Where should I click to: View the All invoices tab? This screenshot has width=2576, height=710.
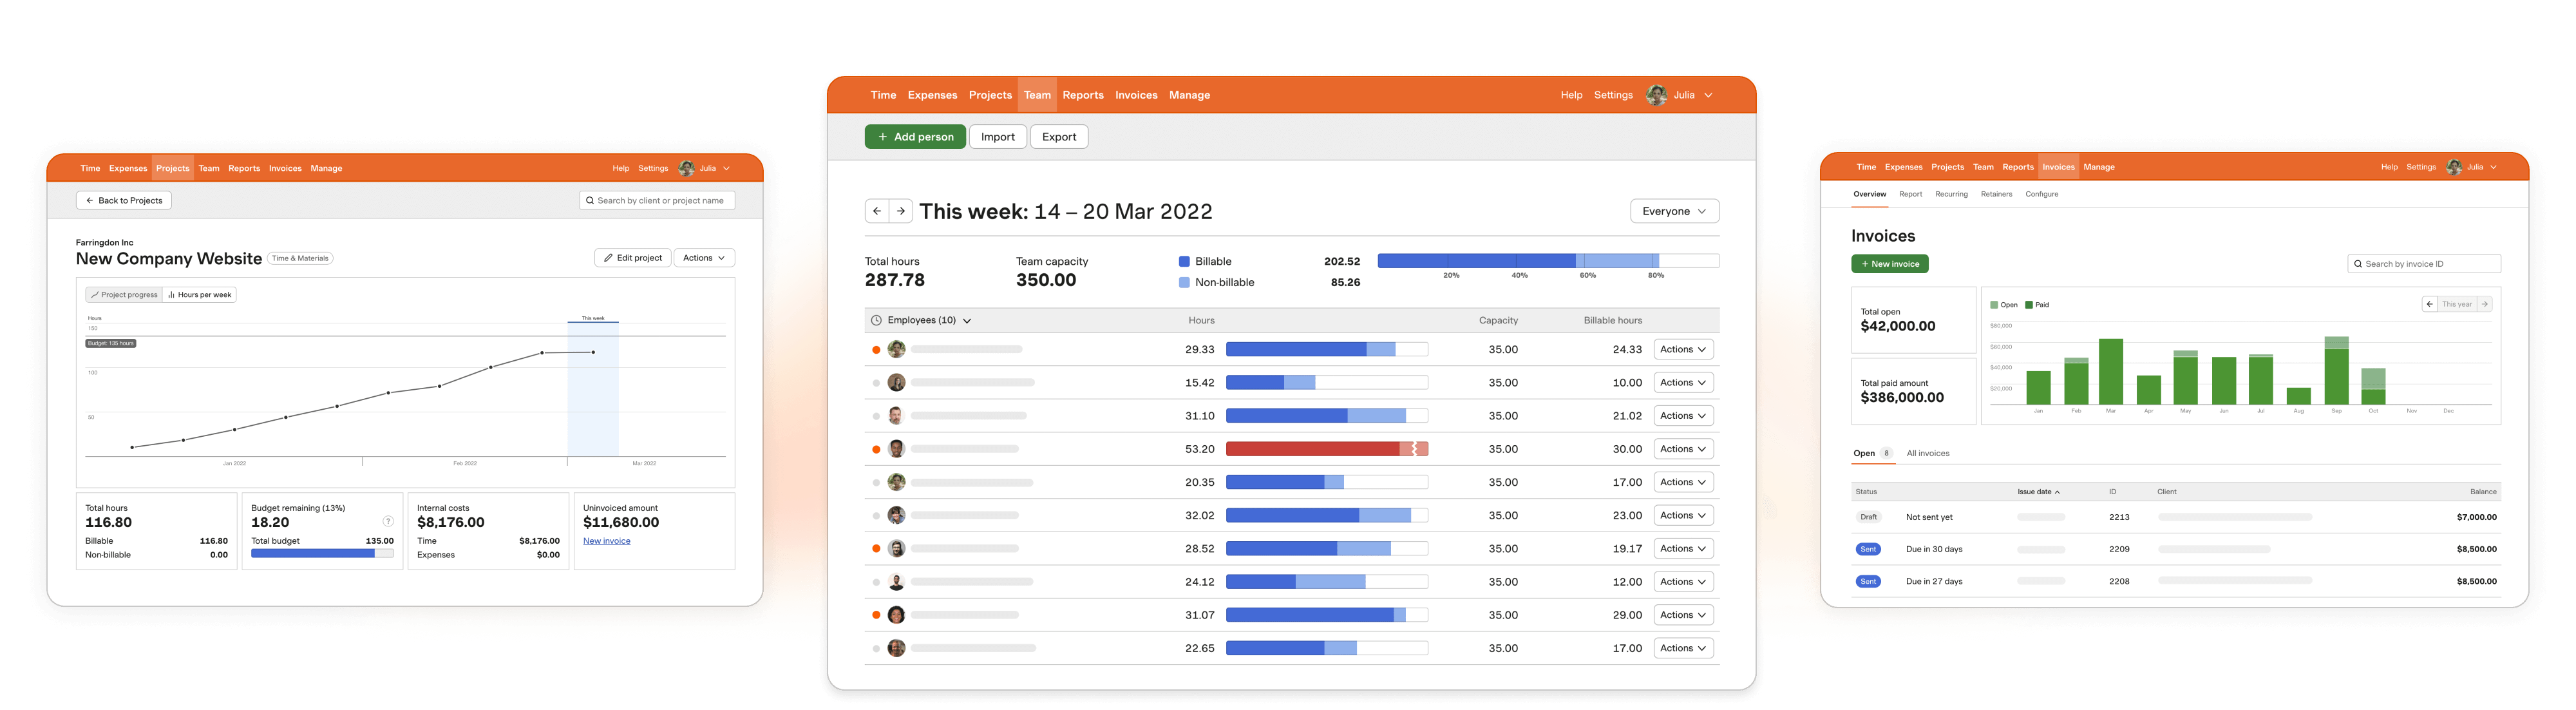pos(1928,453)
